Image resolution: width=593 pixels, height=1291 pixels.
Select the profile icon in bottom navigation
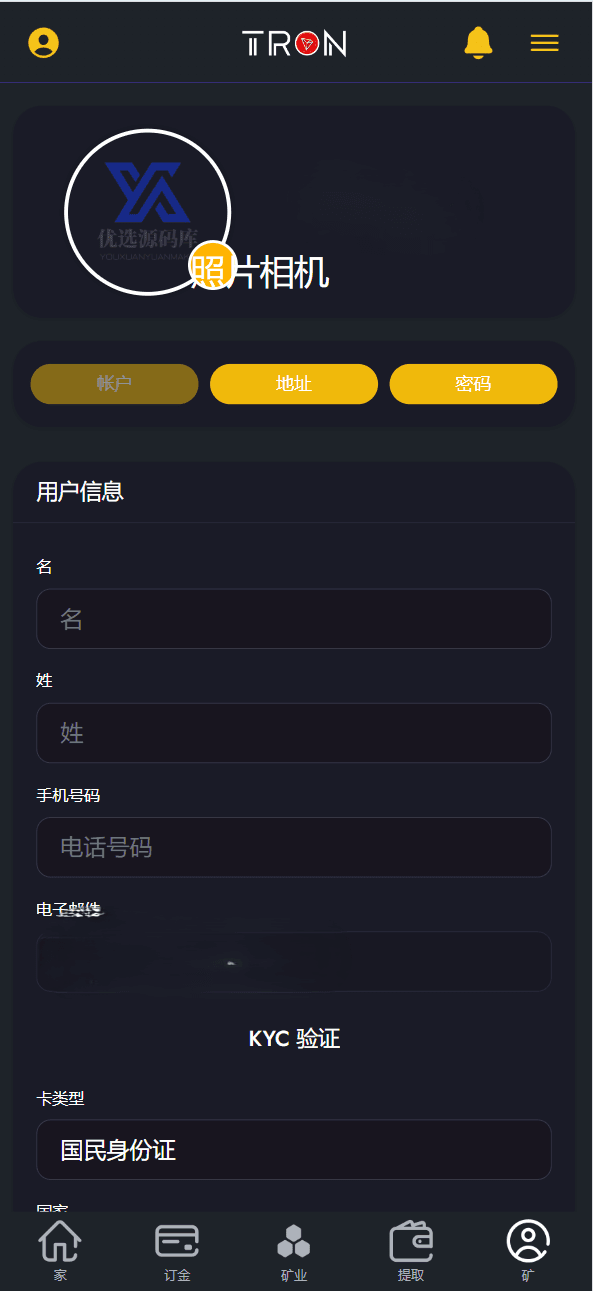[x=528, y=1251]
